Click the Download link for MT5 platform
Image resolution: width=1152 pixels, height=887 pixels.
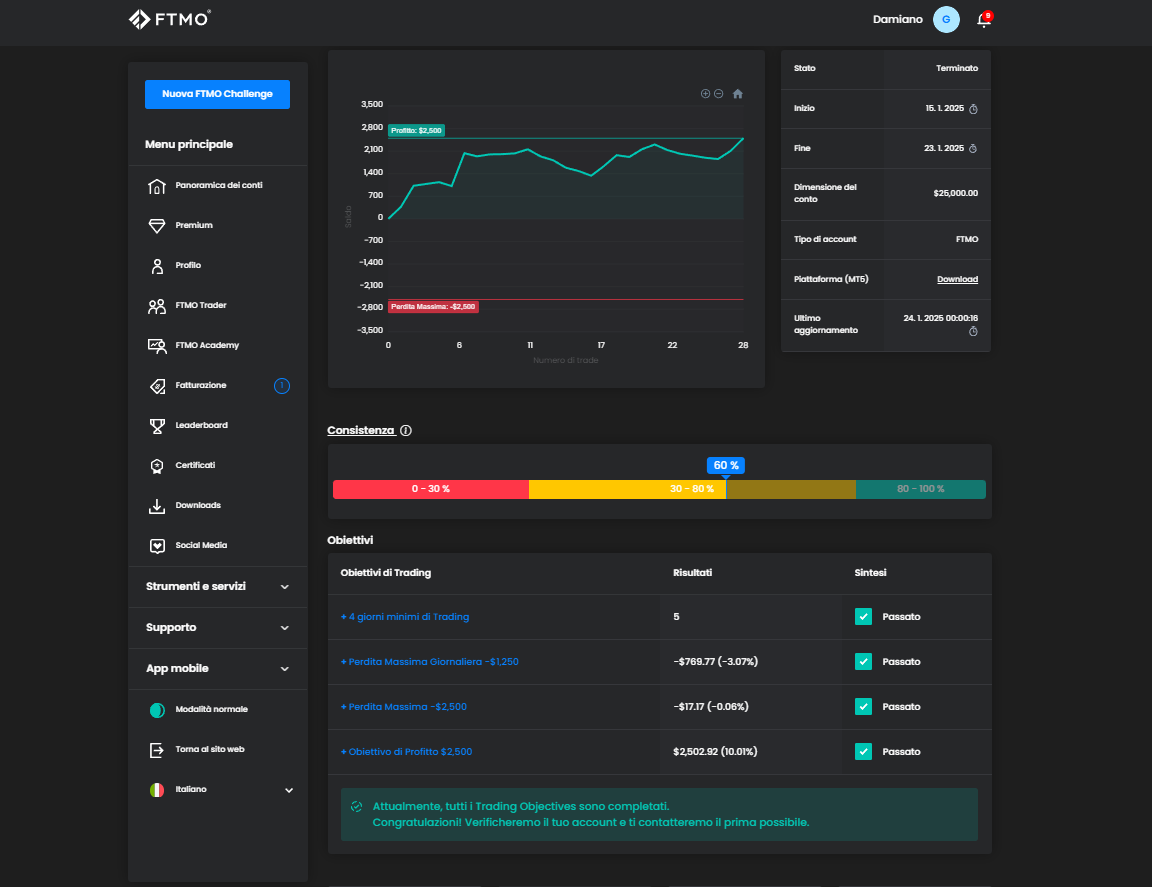[x=957, y=279]
